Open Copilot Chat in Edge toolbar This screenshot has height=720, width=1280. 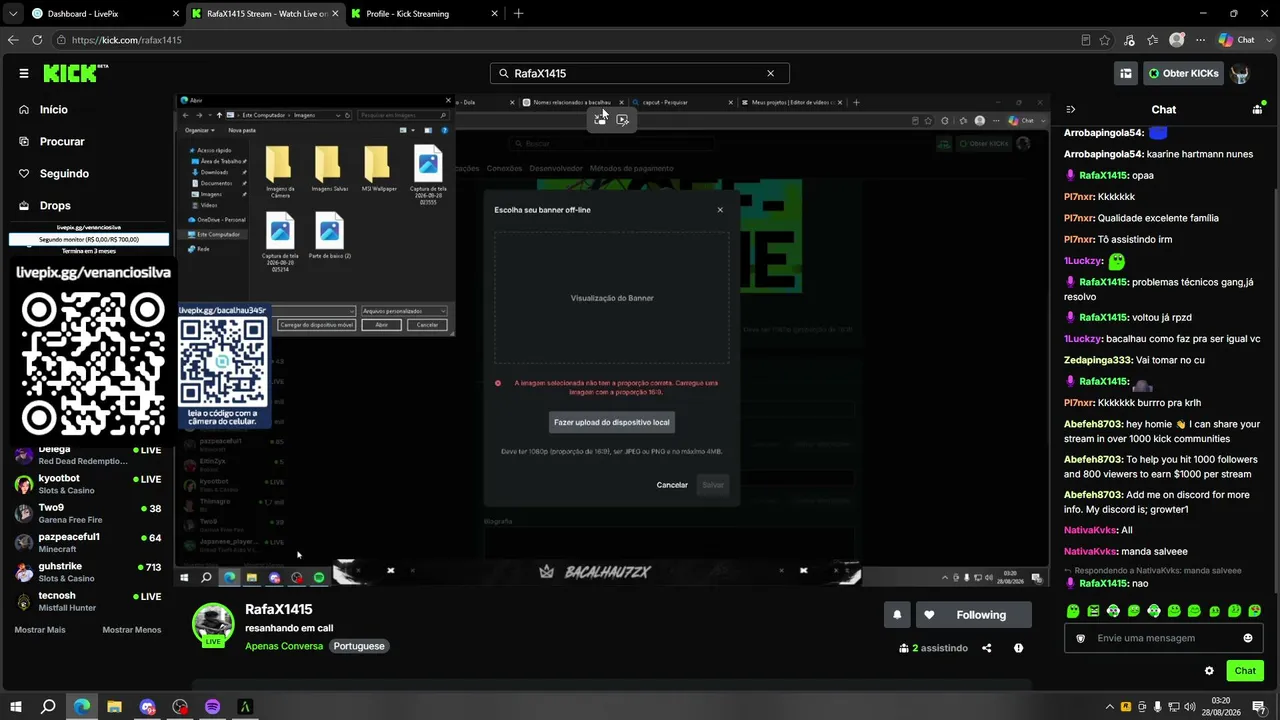coord(1236,40)
